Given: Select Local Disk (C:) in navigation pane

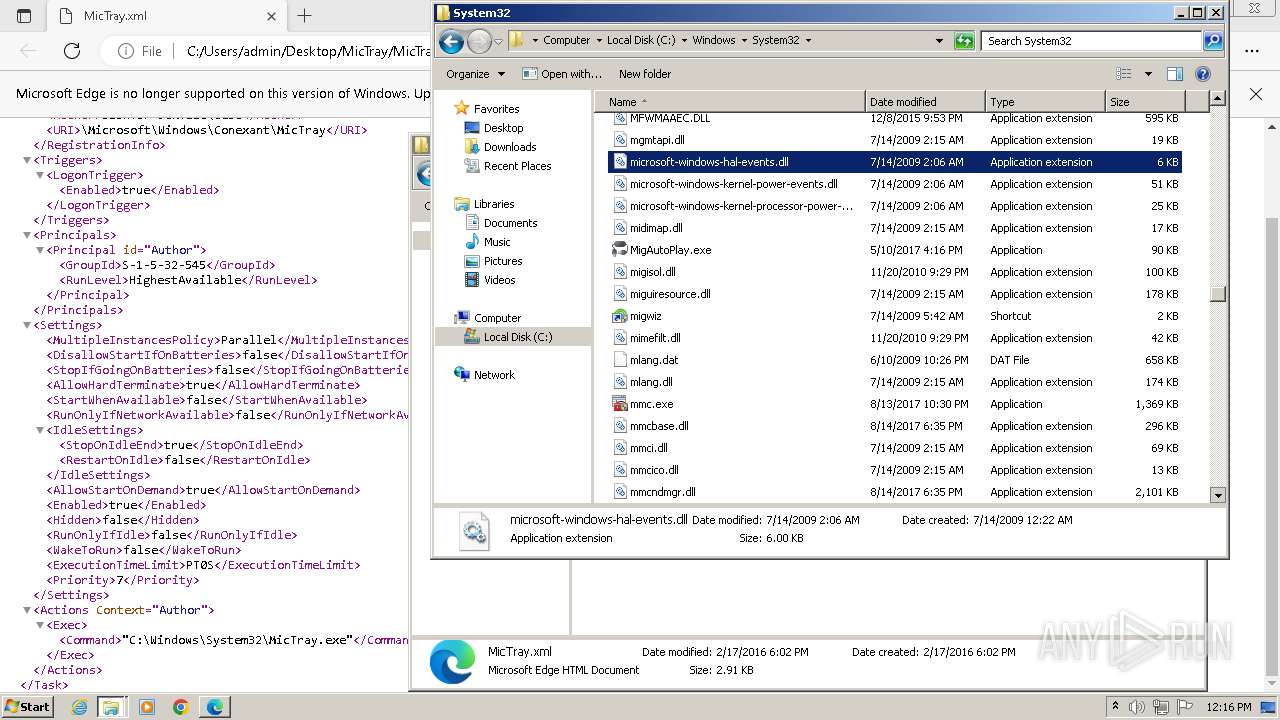Looking at the screenshot, I should click(x=517, y=337).
